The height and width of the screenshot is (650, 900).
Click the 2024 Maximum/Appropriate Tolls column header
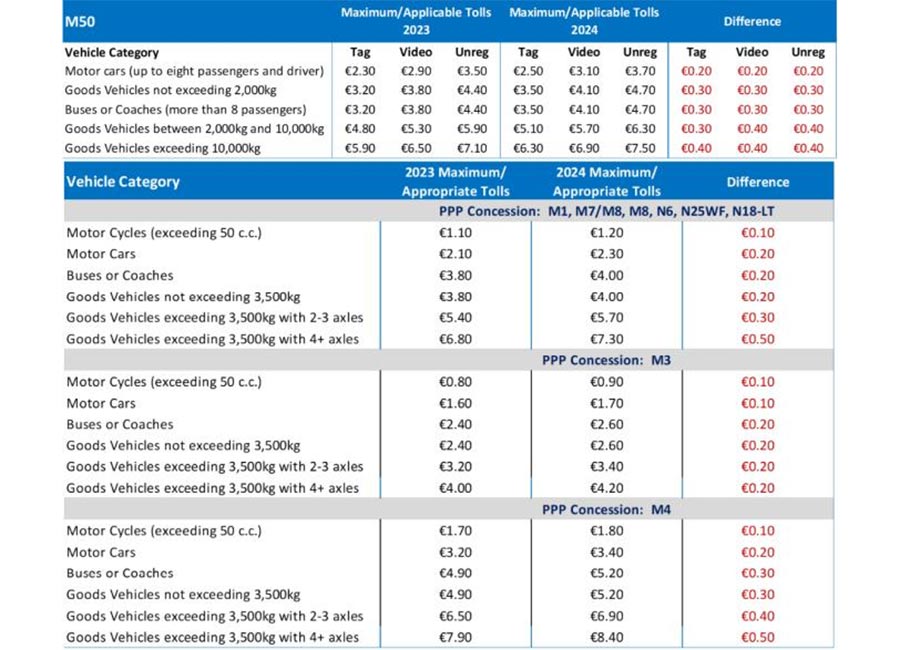click(x=606, y=182)
